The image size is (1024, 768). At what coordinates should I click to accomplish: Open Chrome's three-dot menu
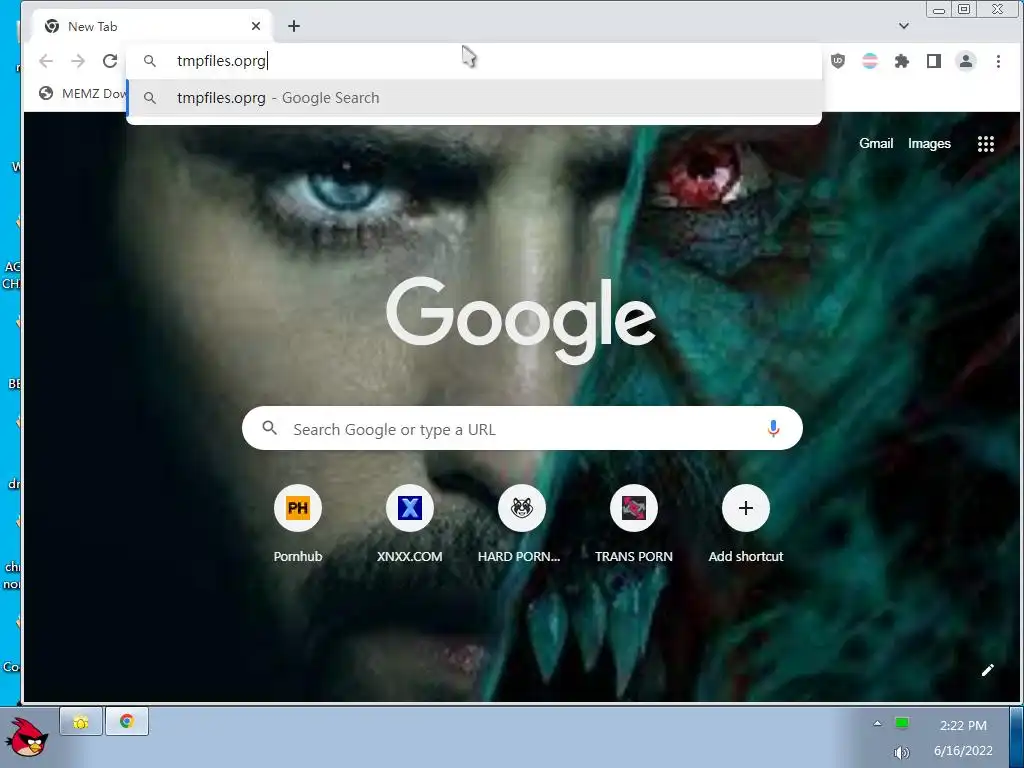[x=998, y=61]
